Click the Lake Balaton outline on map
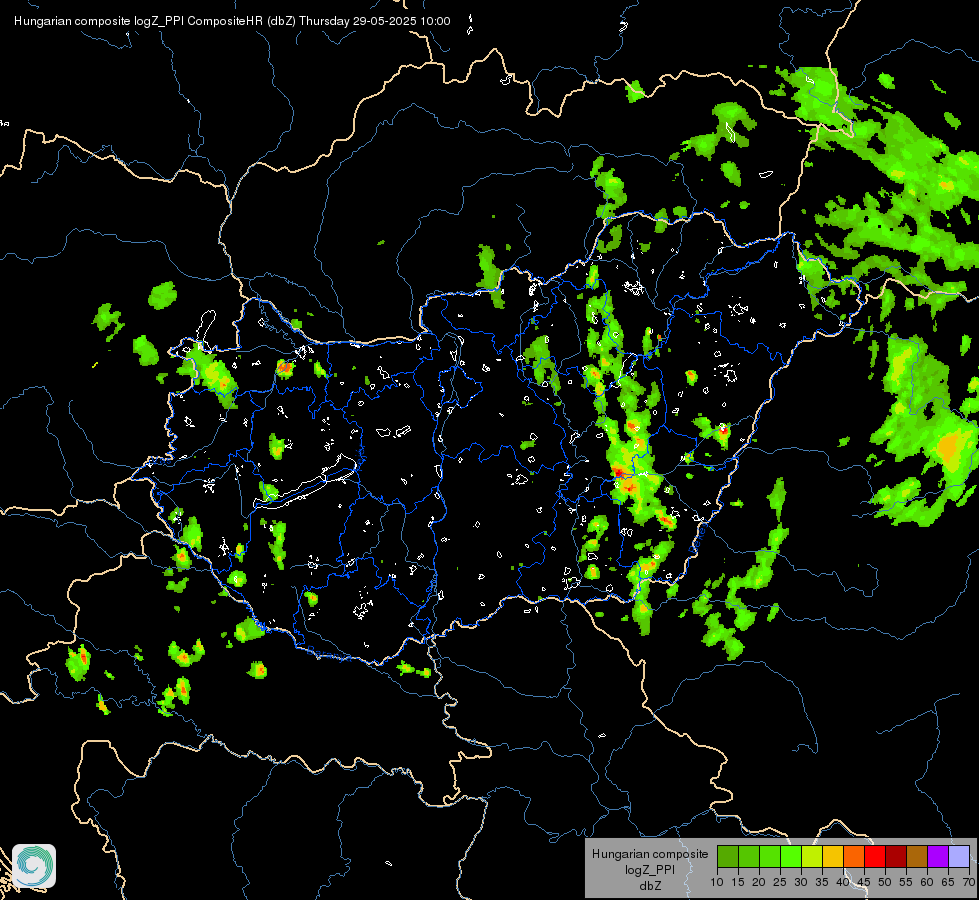The height and width of the screenshot is (900, 979). (x=306, y=483)
